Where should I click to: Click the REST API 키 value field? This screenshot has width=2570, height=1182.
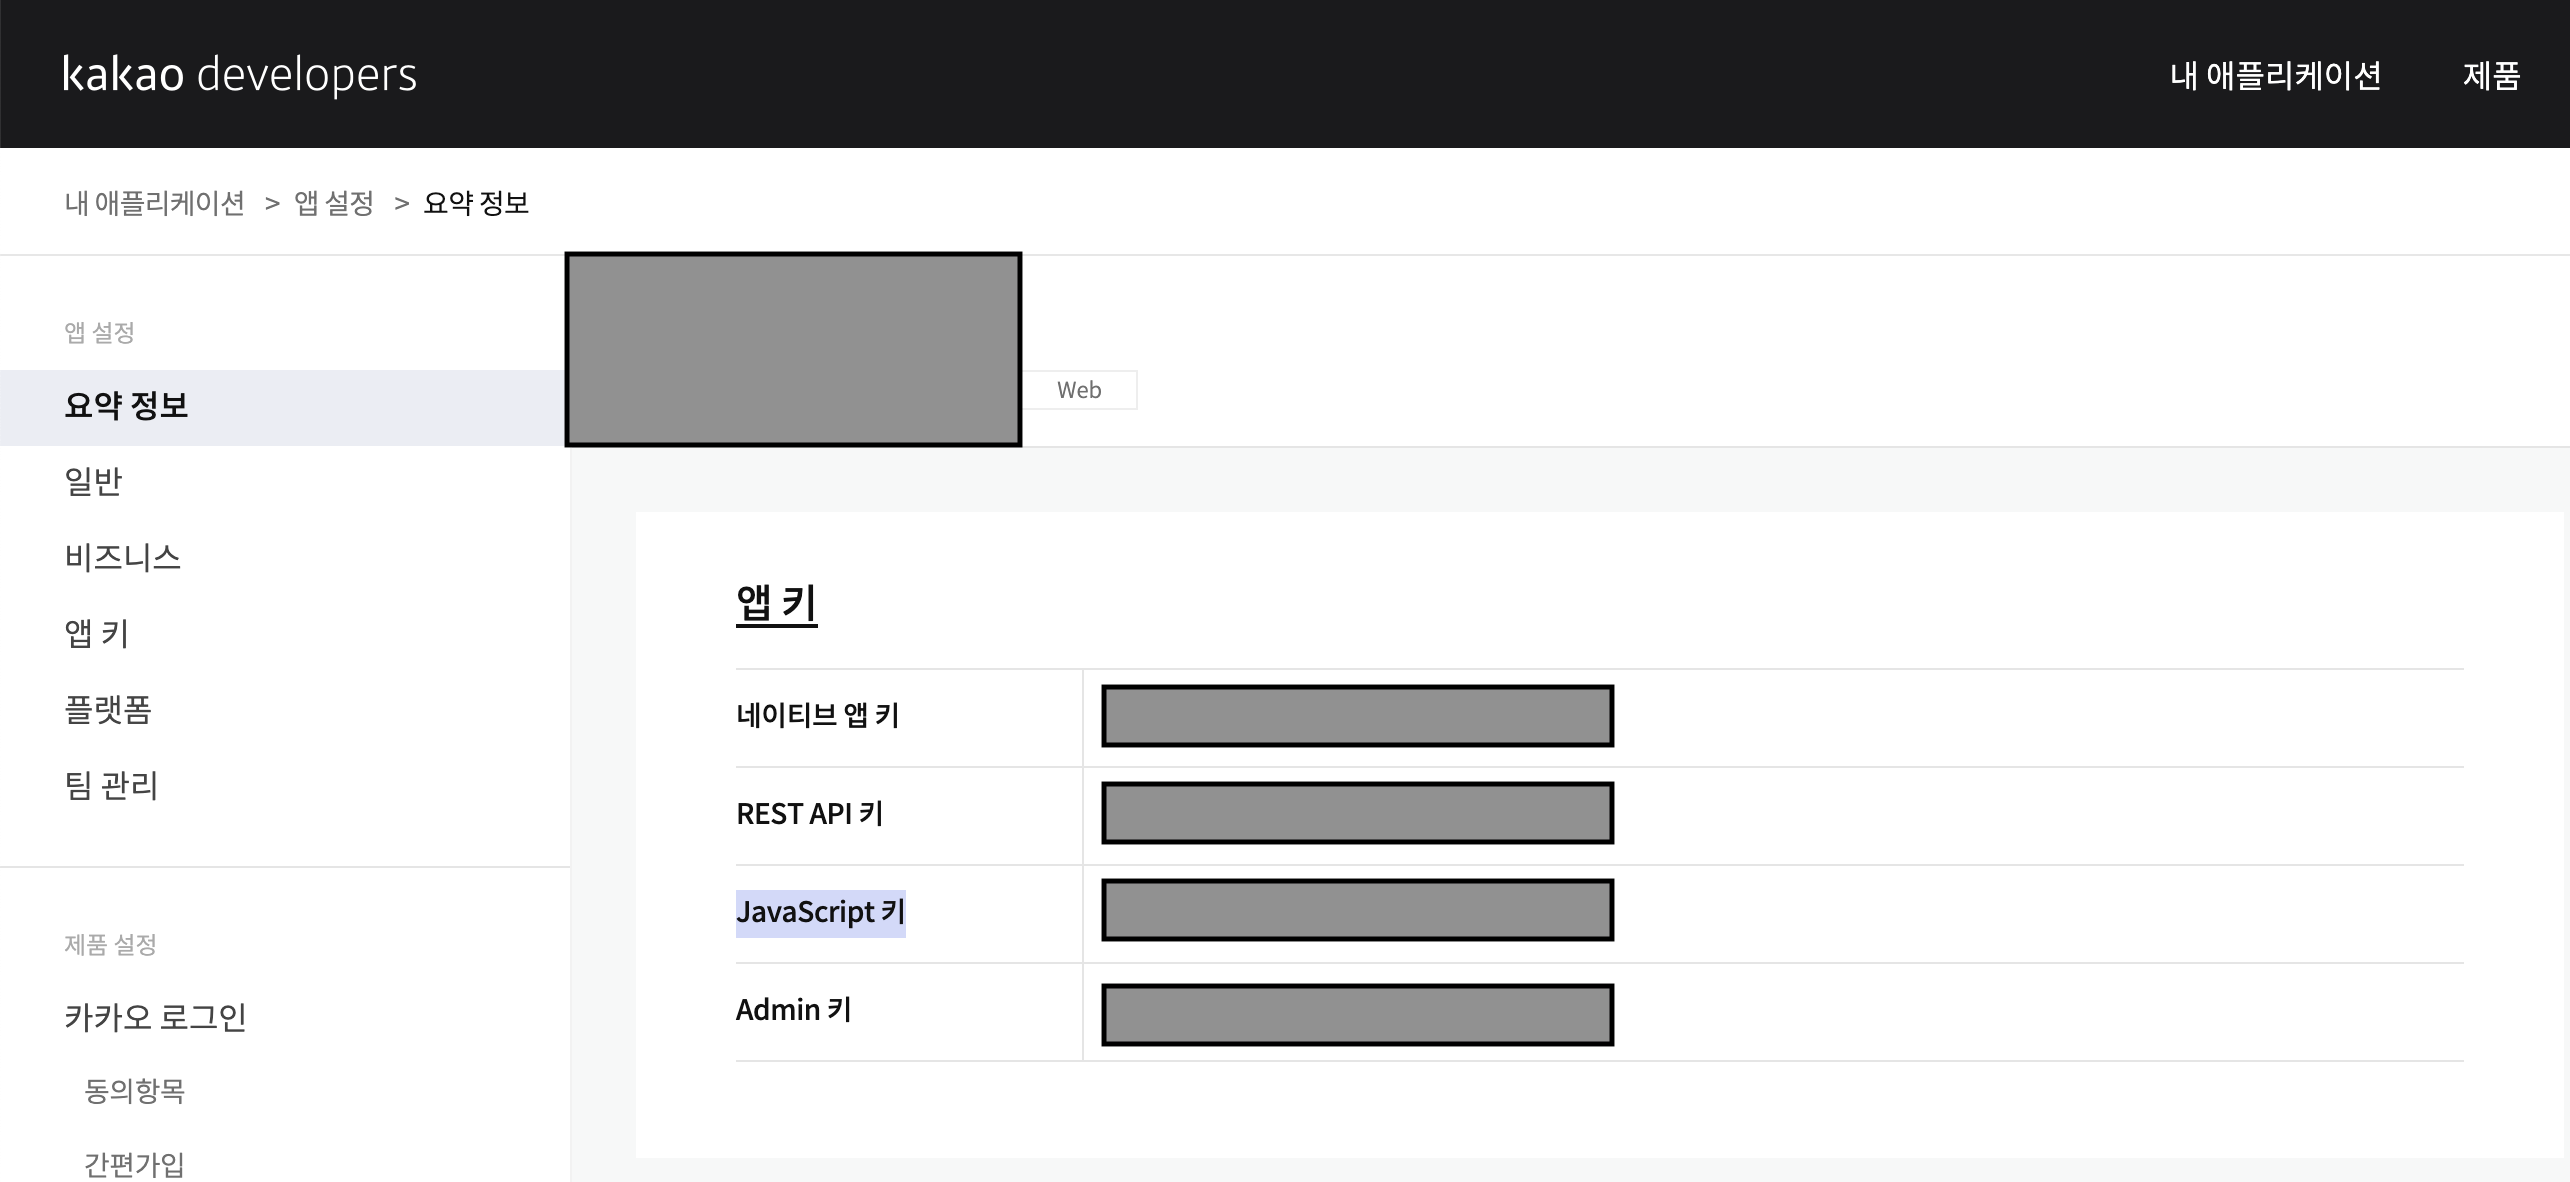coord(1357,813)
